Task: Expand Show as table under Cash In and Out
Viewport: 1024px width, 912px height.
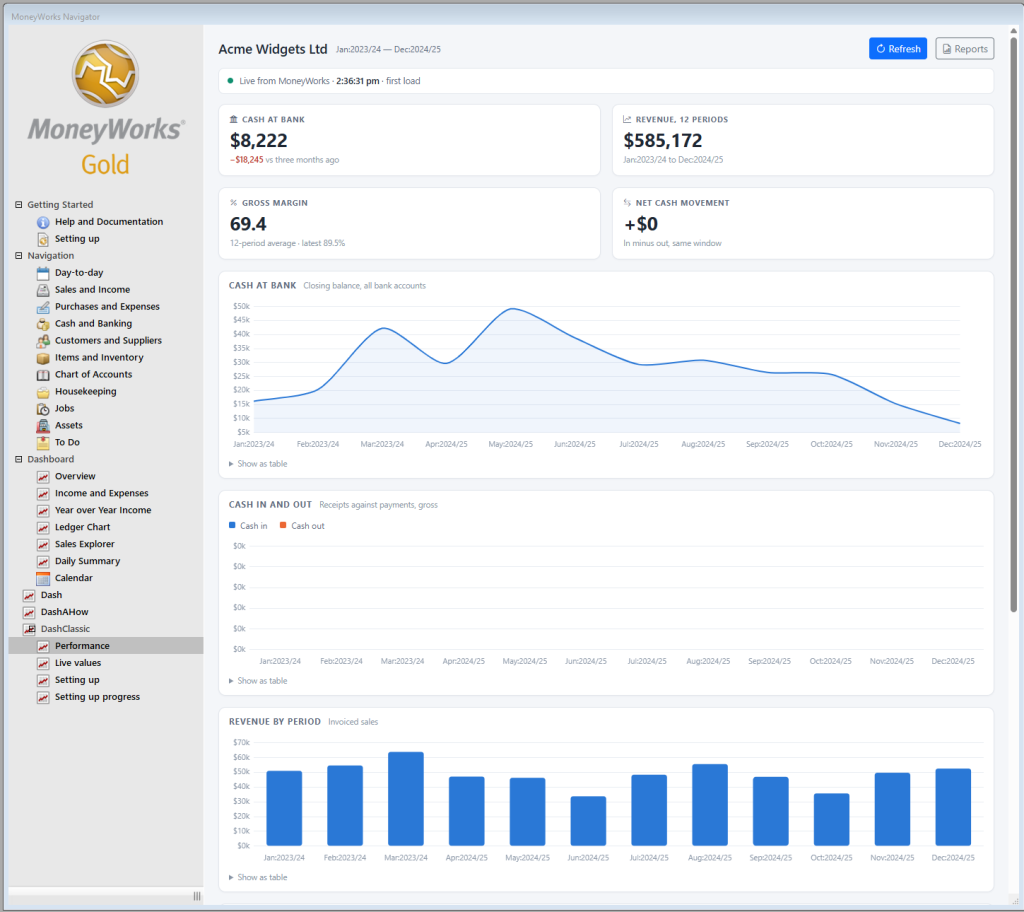Action: coord(258,681)
